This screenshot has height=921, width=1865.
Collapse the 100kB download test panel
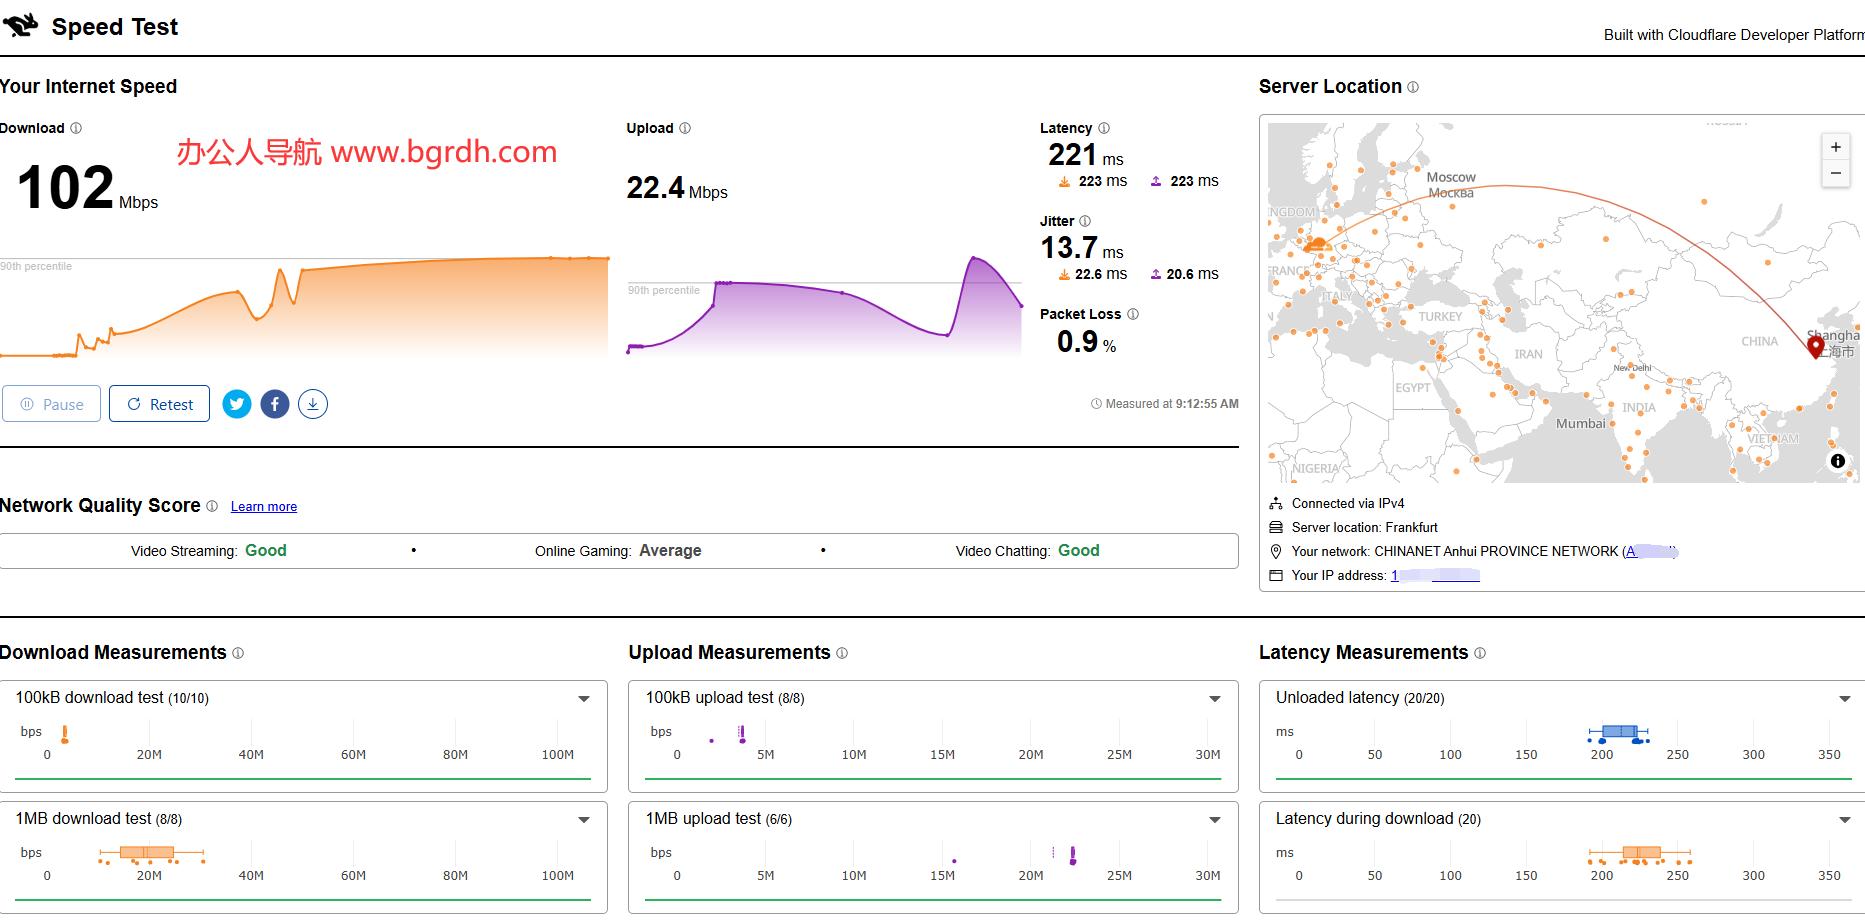(583, 698)
